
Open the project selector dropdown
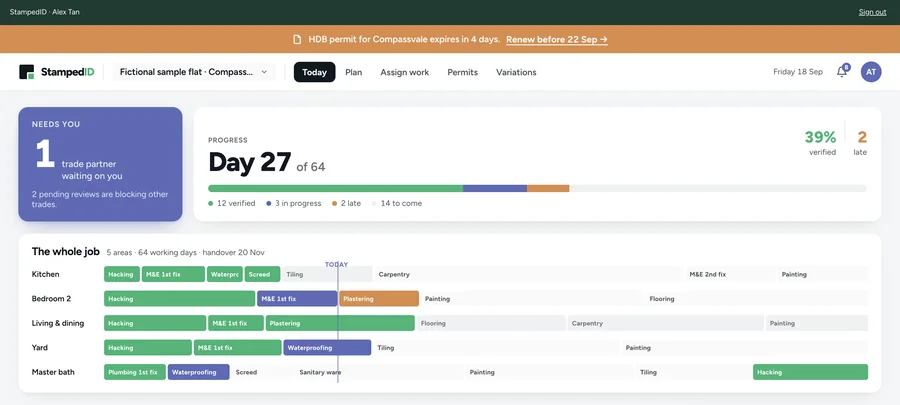[194, 72]
